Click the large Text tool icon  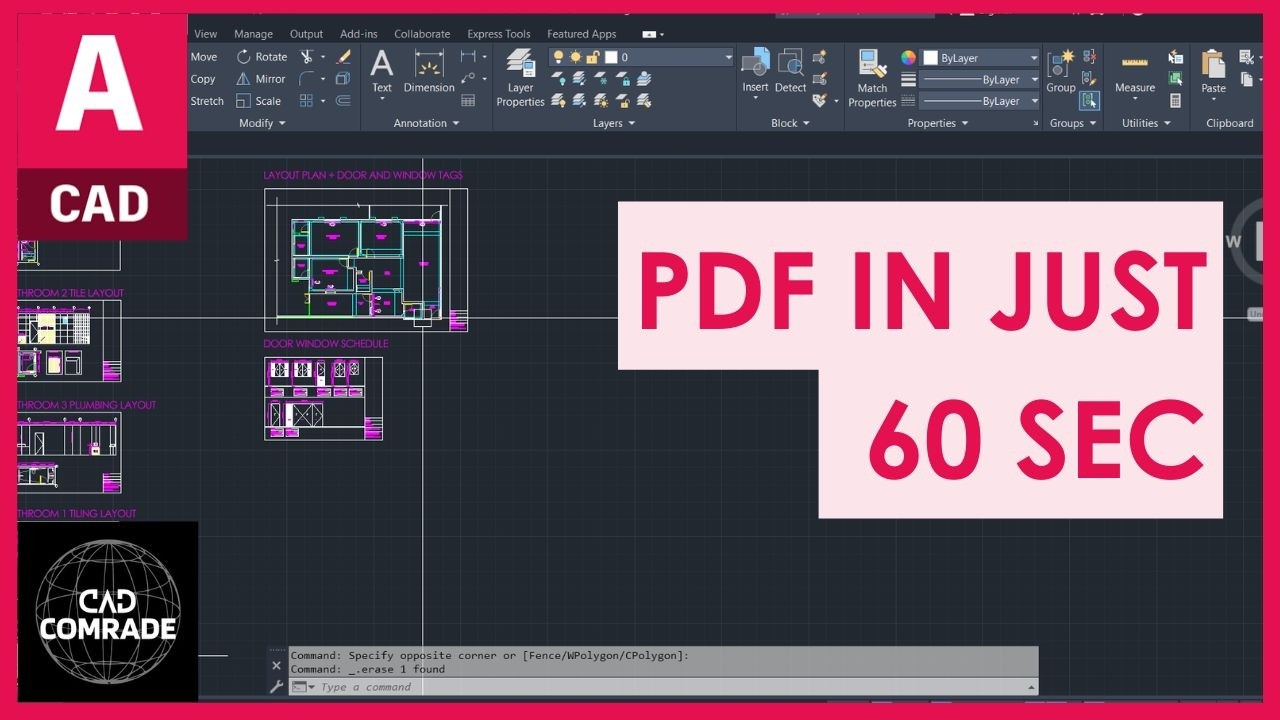pyautogui.click(x=382, y=65)
